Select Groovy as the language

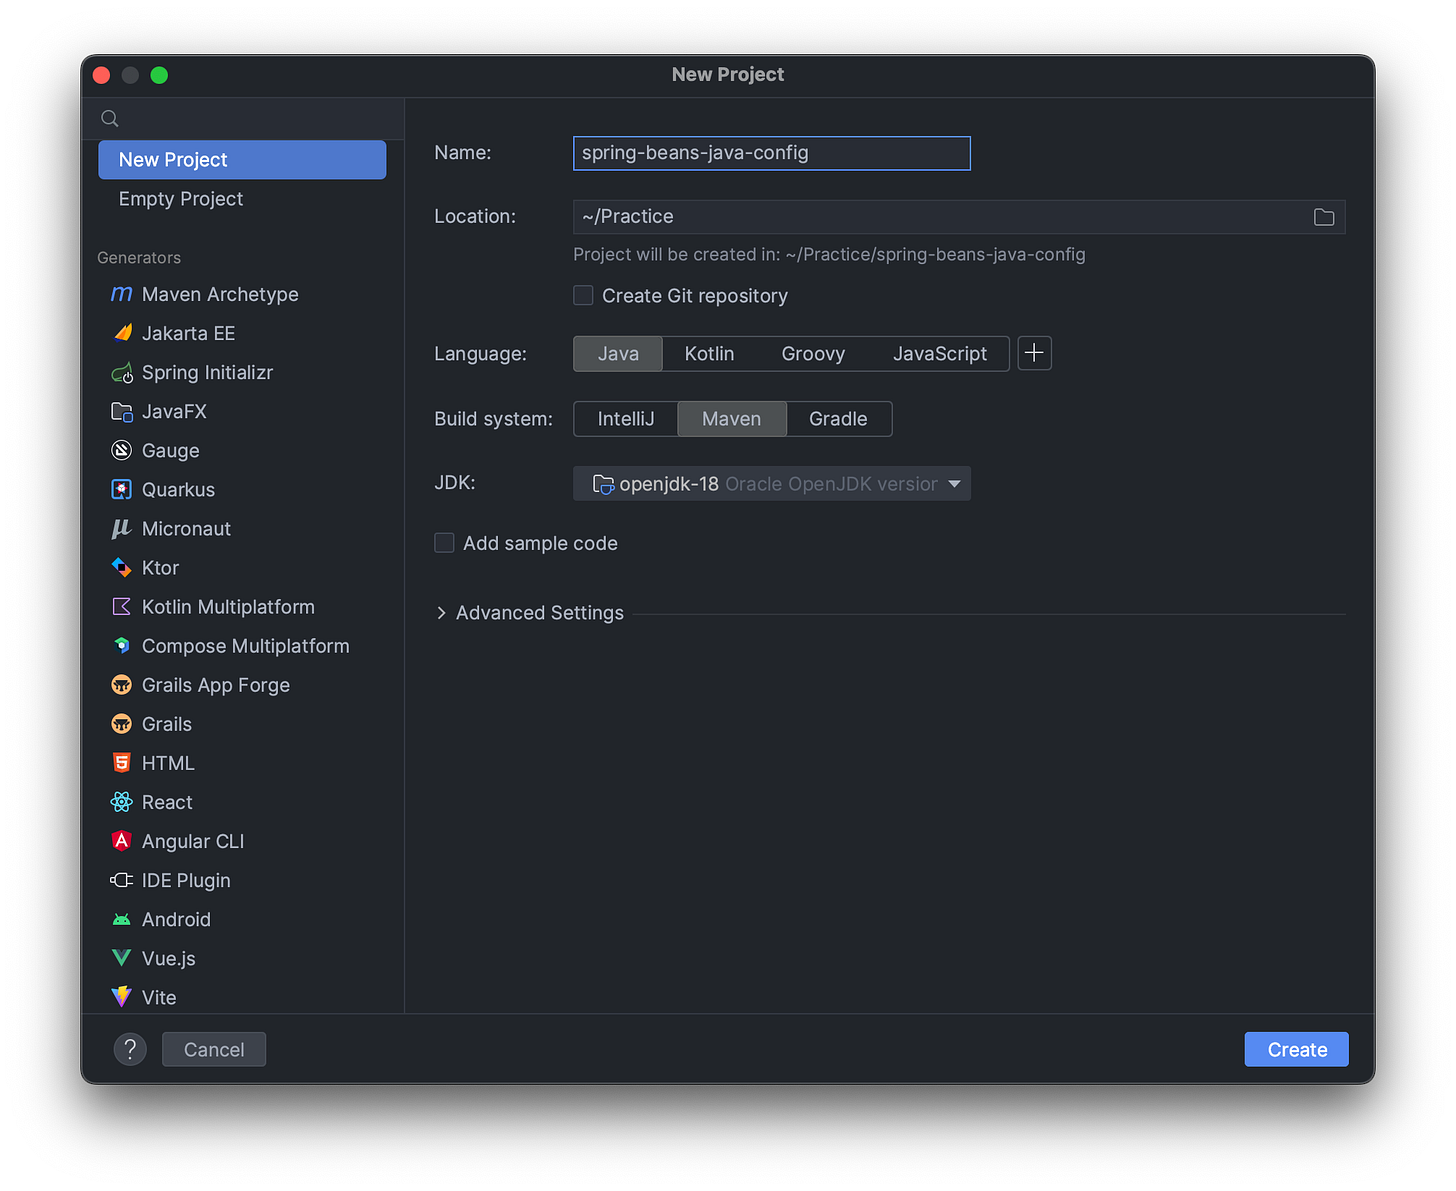(813, 354)
